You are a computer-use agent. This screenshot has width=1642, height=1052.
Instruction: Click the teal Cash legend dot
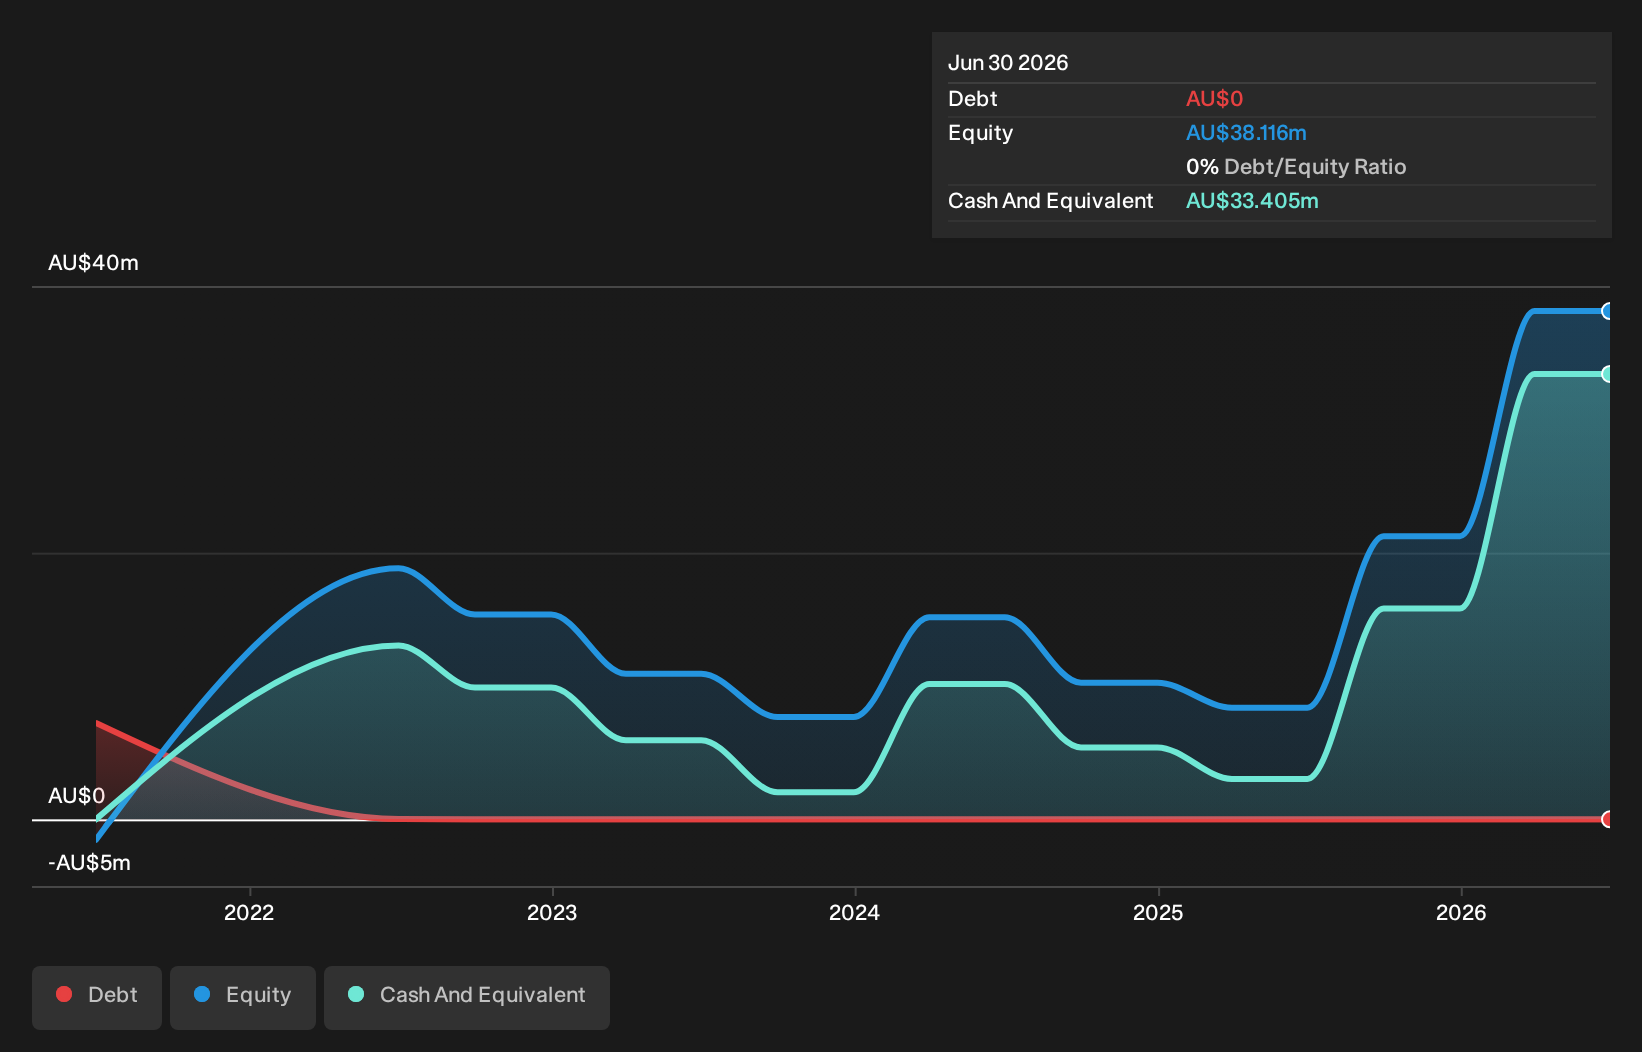coord(356,994)
